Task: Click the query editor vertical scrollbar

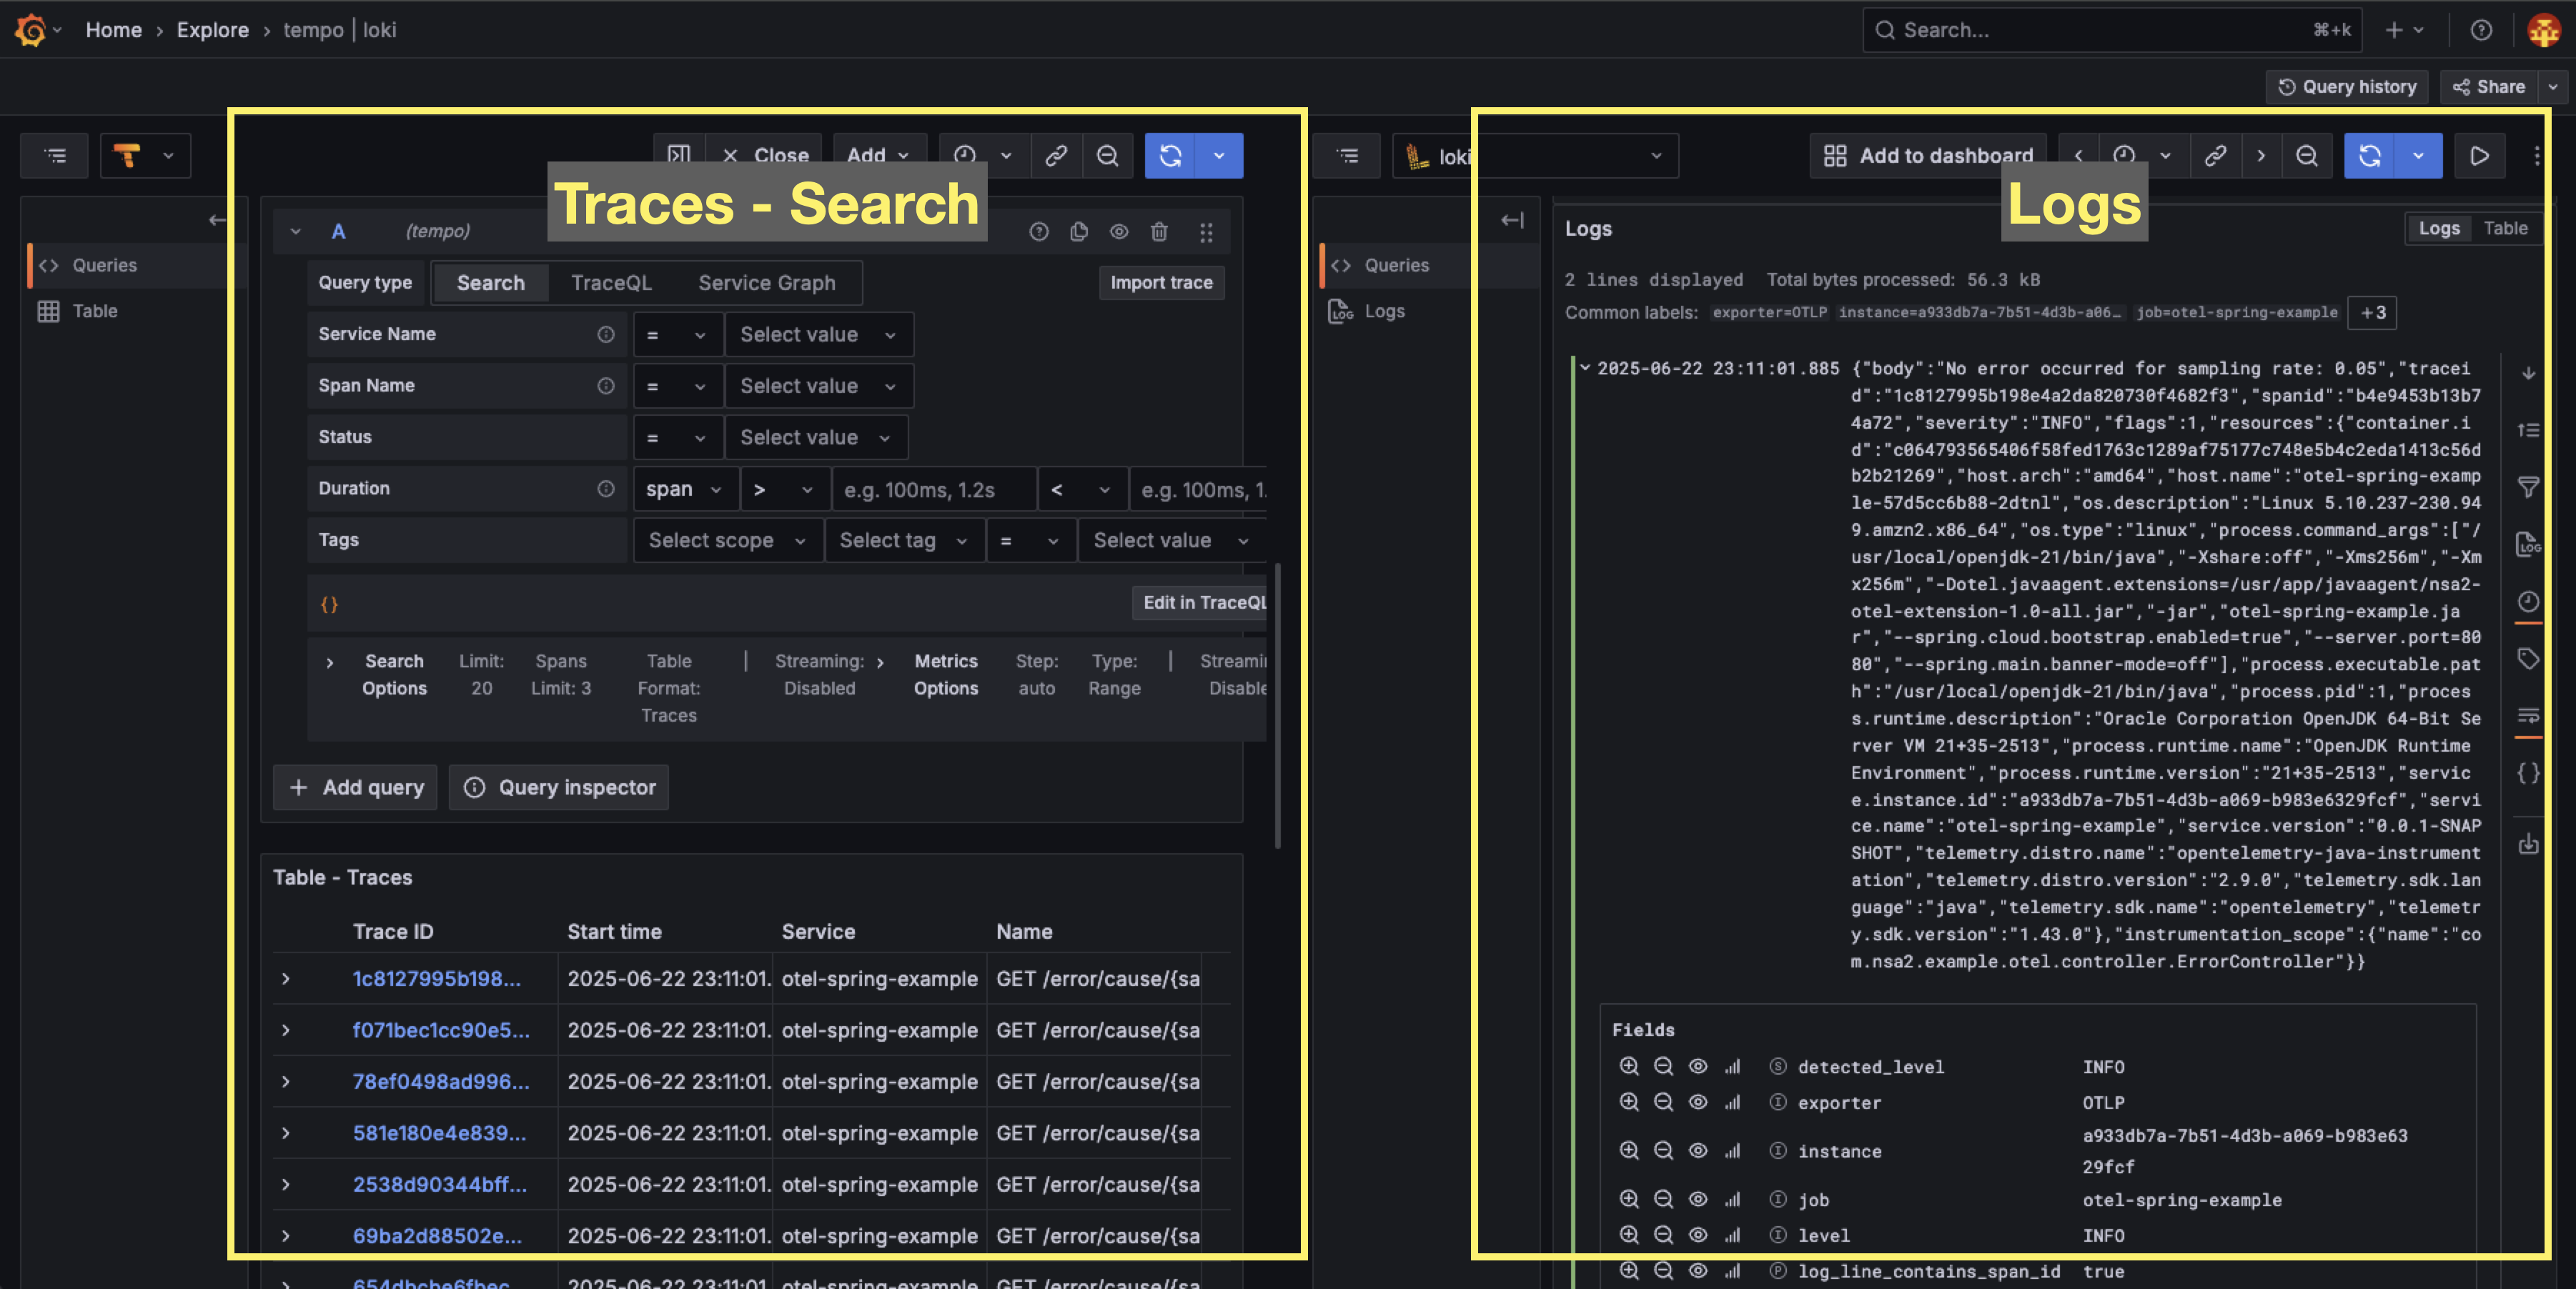Action: coord(1277,706)
